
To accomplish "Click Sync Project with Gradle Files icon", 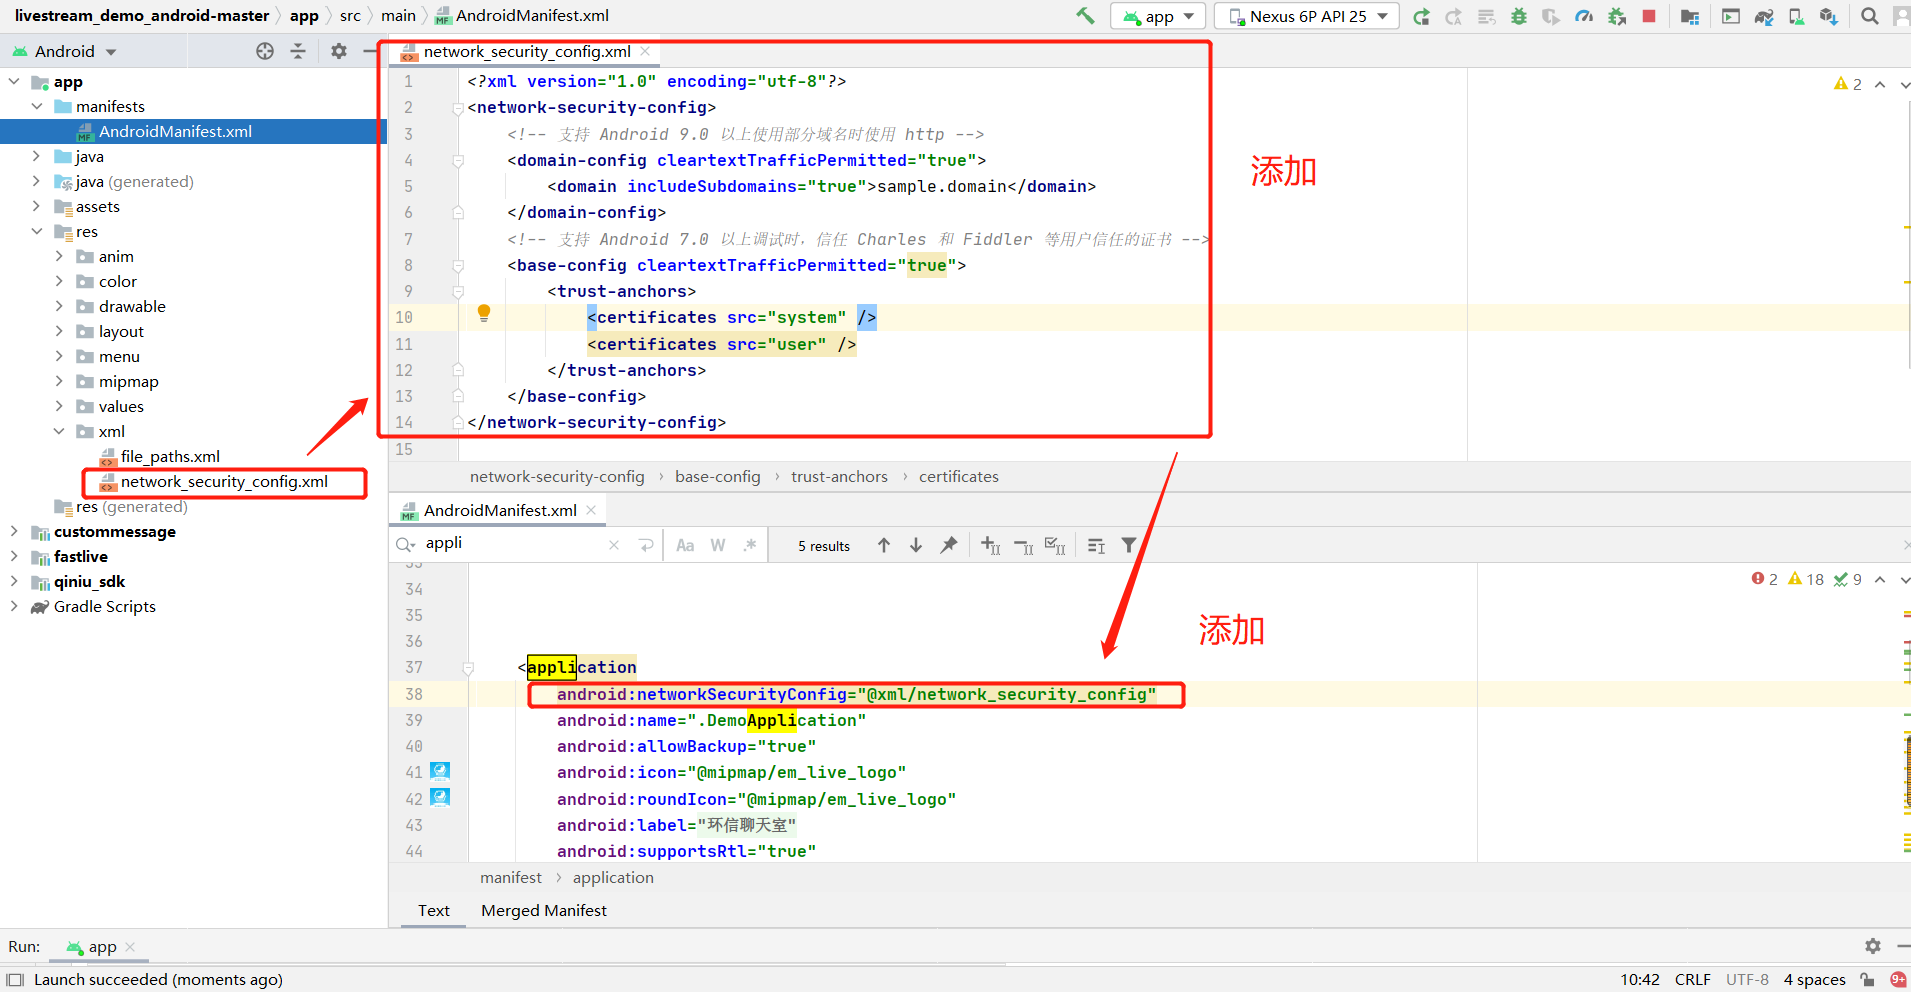I will [1764, 16].
